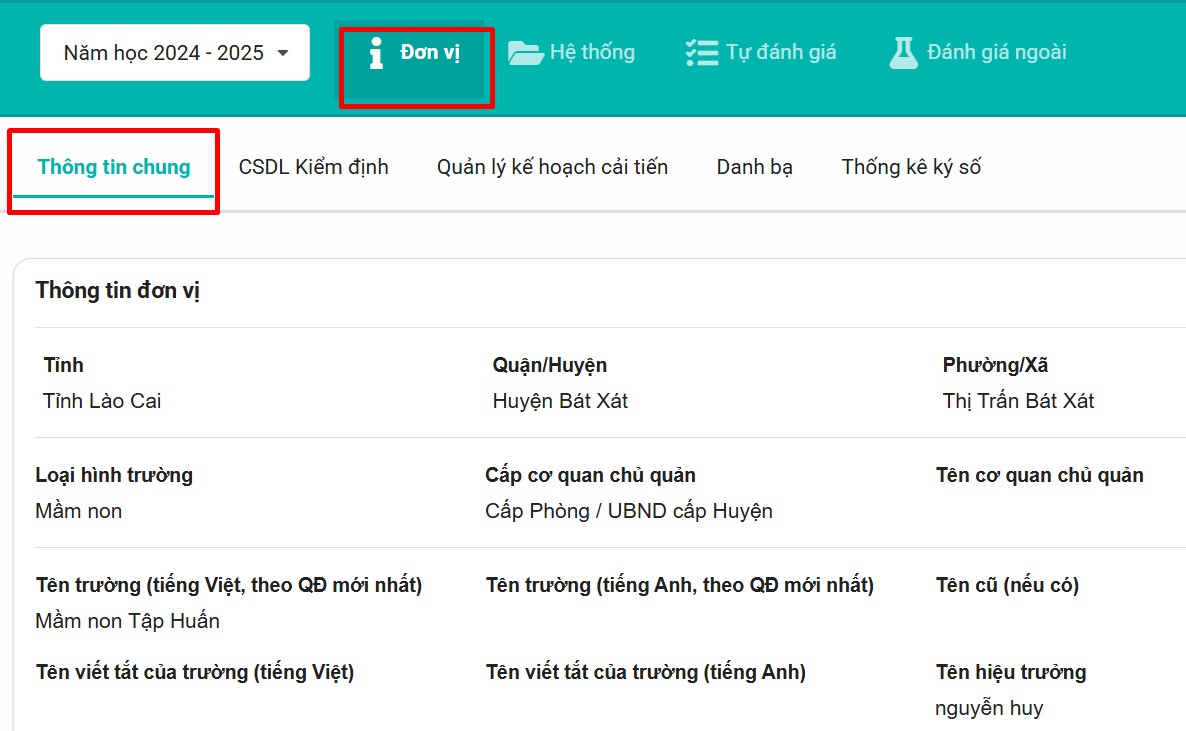This screenshot has width=1186, height=731.
Task: Open the Thống kê ký số tab
Action: (911, 167)
